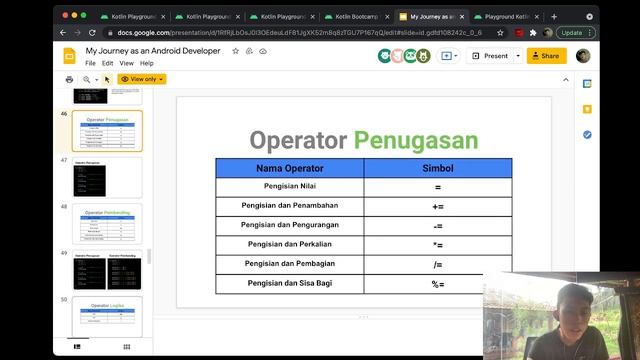Expand the Present options arrow
This screenshot has width=640, height=360.
(x=518, y=56)
